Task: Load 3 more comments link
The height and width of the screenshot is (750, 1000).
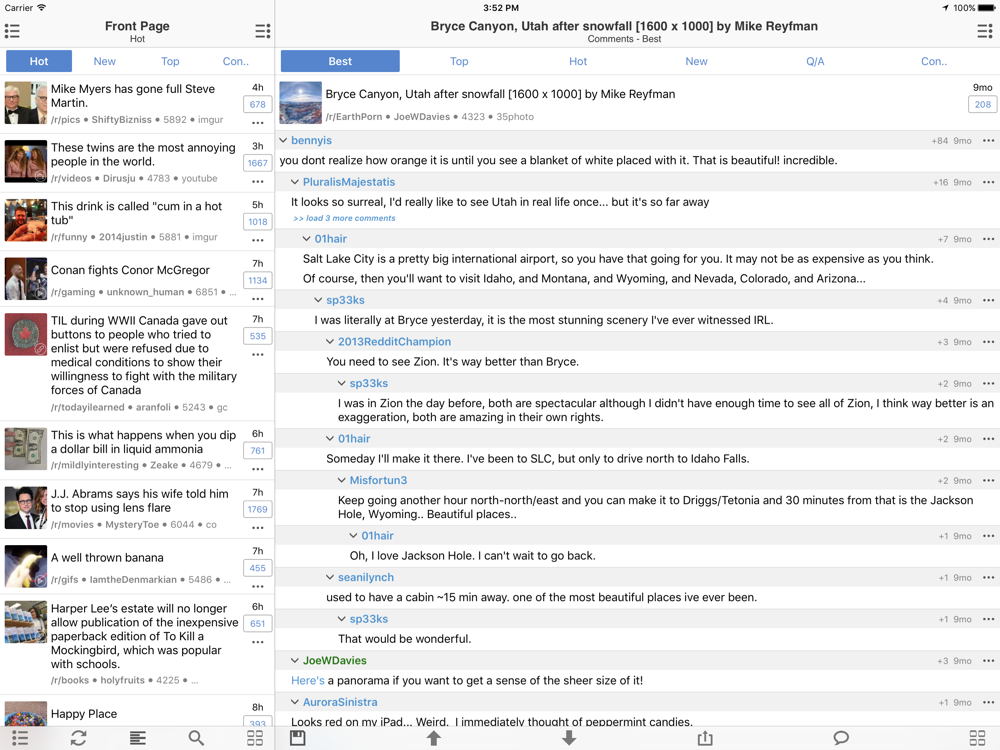Action: tap(344, 218)
